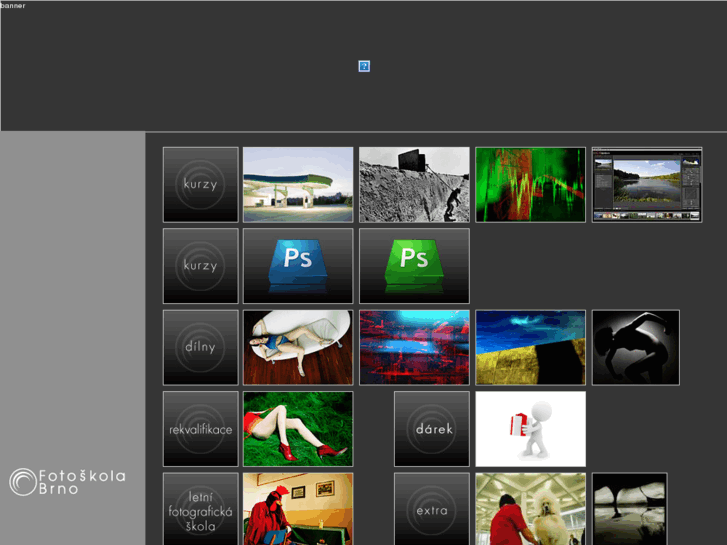The width and height of the screenshot is (727, 545).
Task: Open the Lightroom screenshot thumbnail
Action: click(x=647, y=185)
